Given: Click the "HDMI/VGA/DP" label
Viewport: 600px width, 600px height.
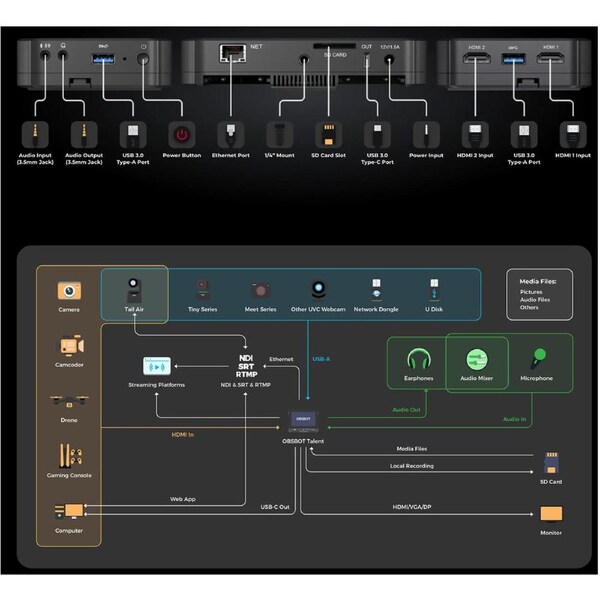Looking at the screenshot, I should click(x=412, y=507).
